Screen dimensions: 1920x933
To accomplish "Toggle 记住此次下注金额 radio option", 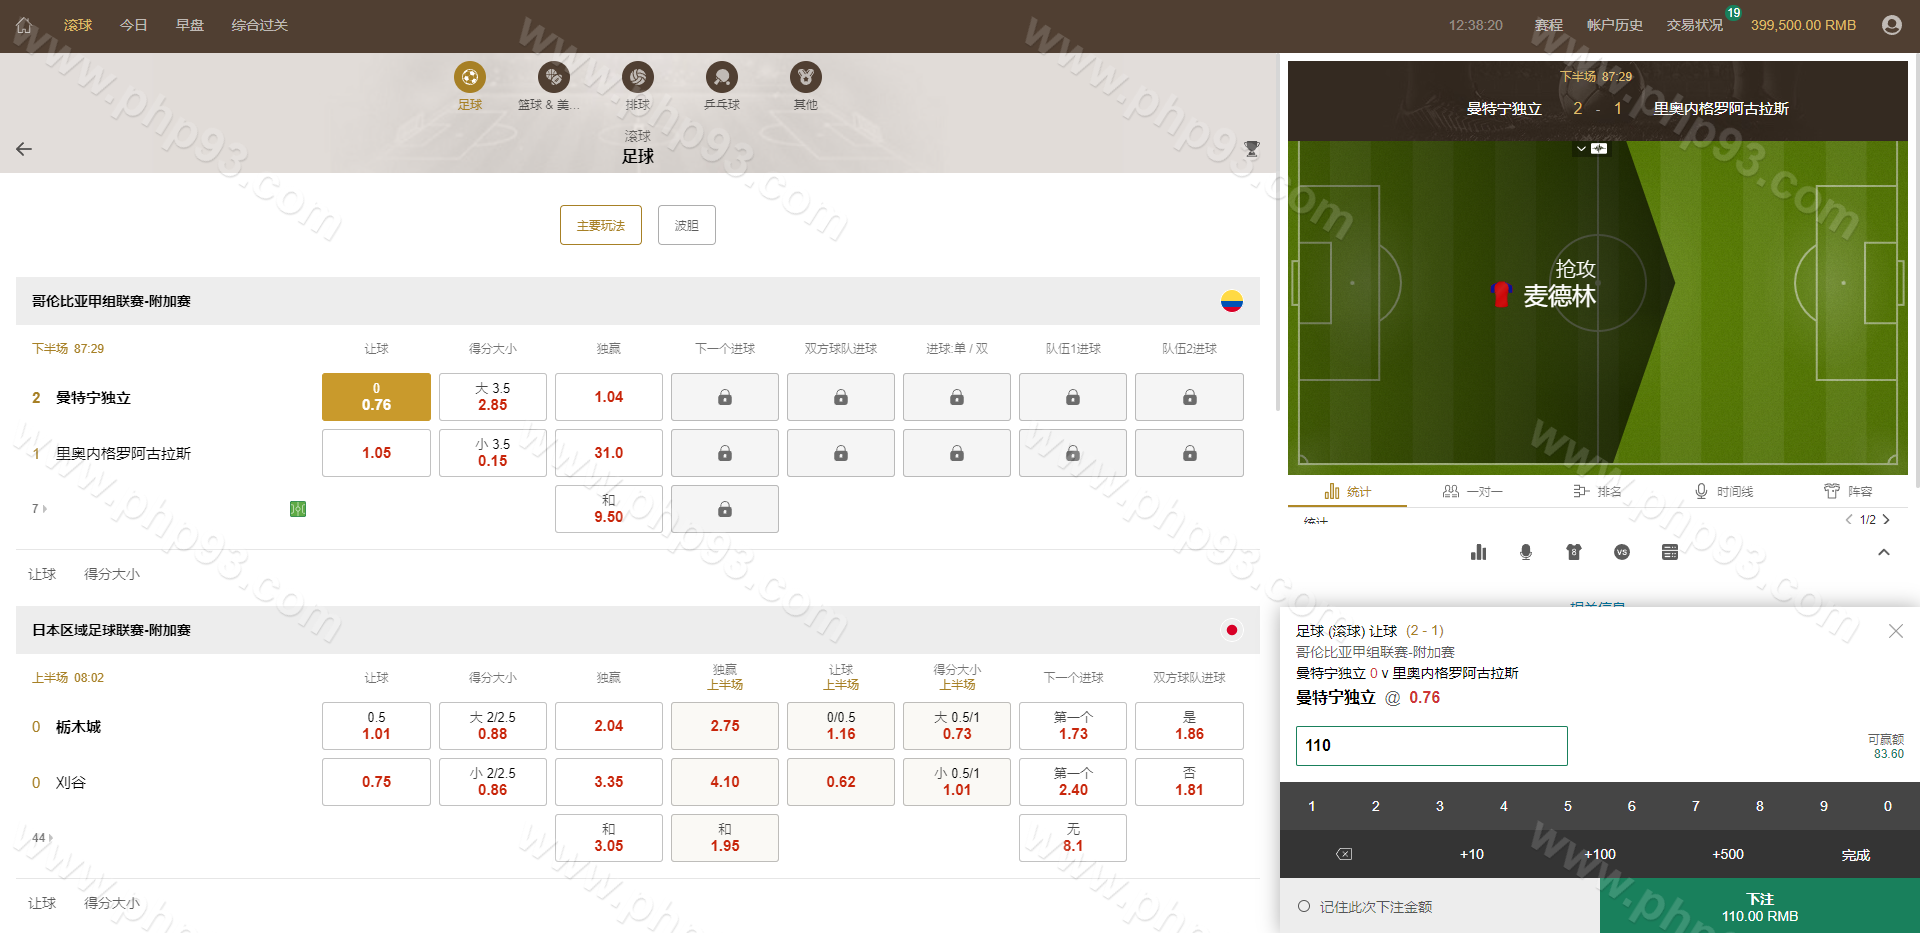I will click(1304, 906).
